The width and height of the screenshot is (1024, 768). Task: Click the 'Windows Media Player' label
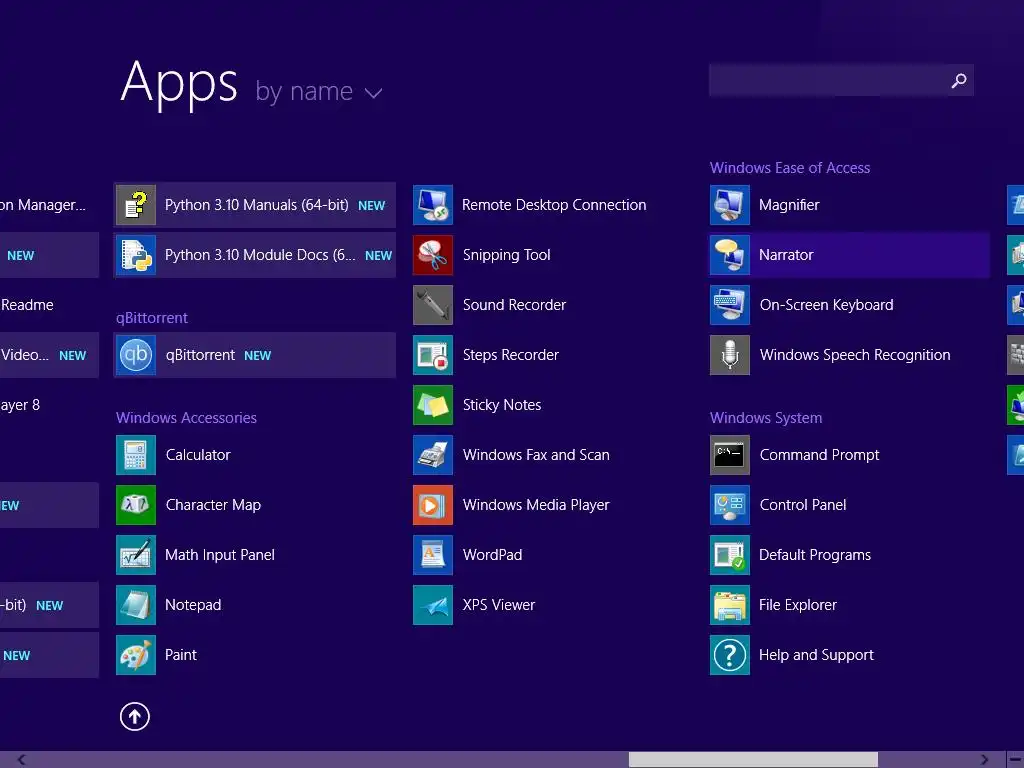(536, 505)
